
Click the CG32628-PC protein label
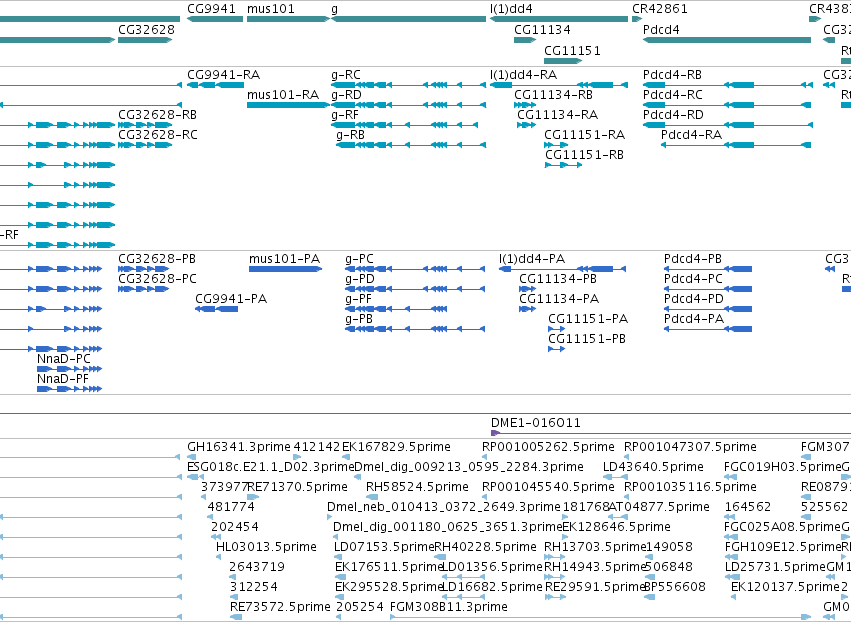click(x=157, y=279)
